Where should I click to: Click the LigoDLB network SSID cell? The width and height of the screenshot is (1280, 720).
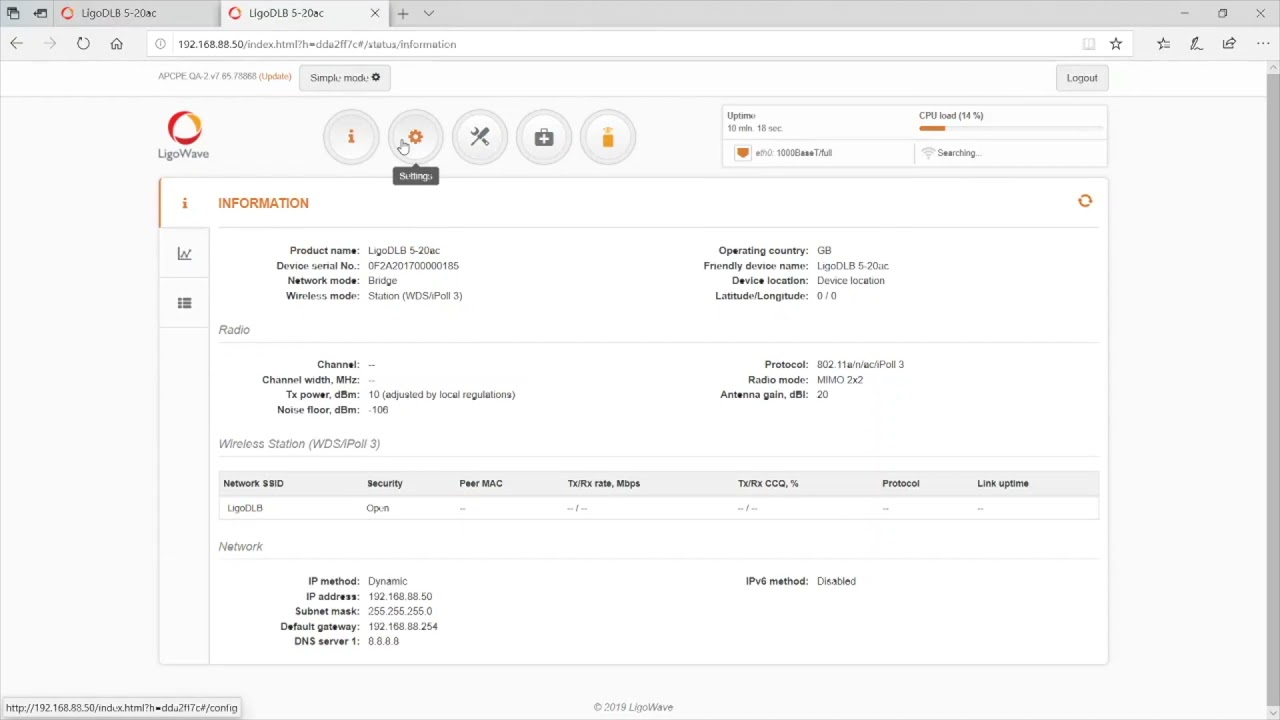point(245,508)
